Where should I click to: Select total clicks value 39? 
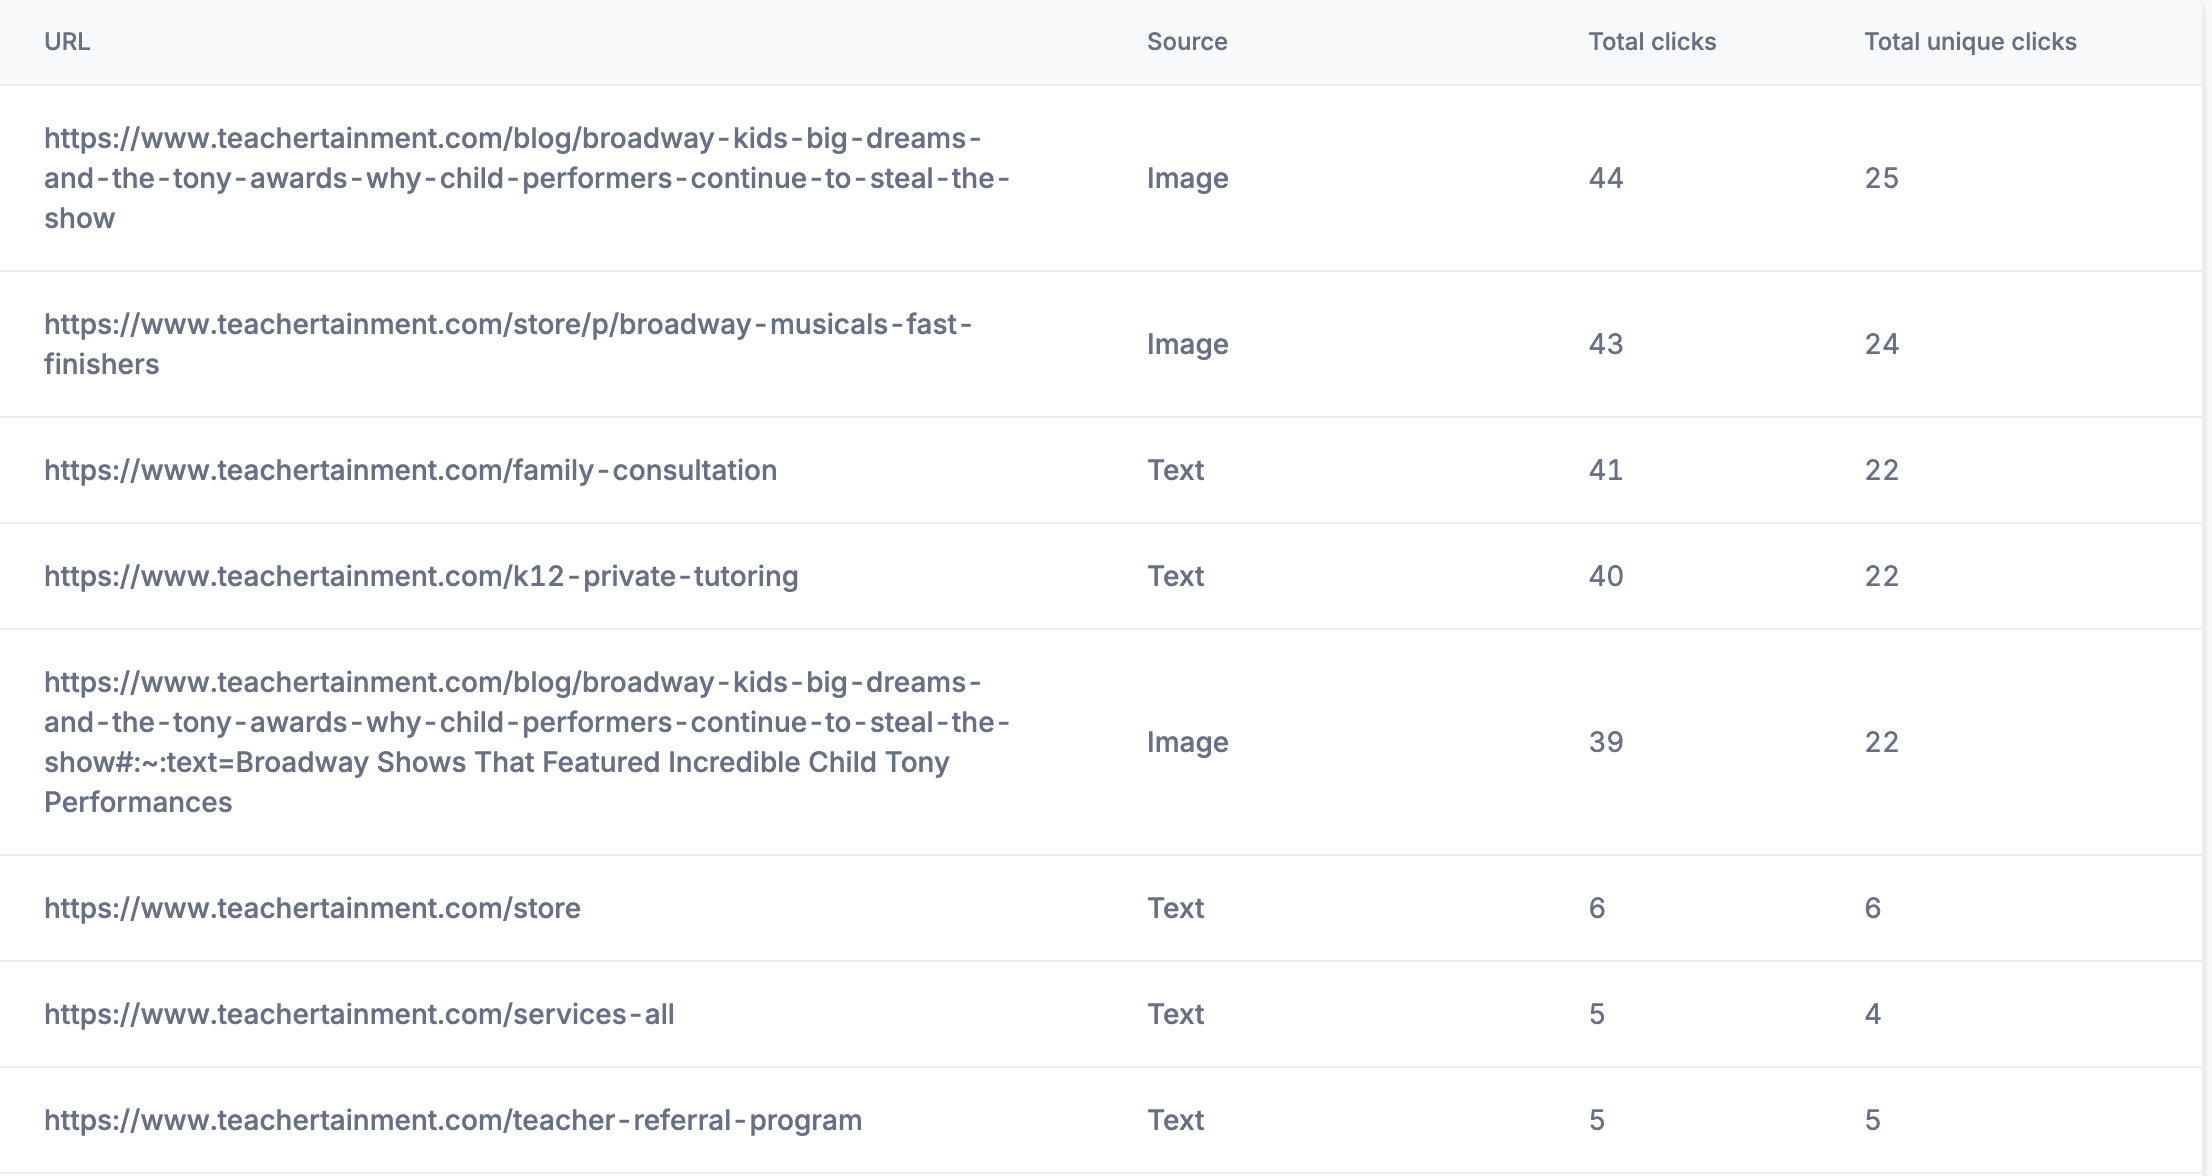tap(1606, 742)
